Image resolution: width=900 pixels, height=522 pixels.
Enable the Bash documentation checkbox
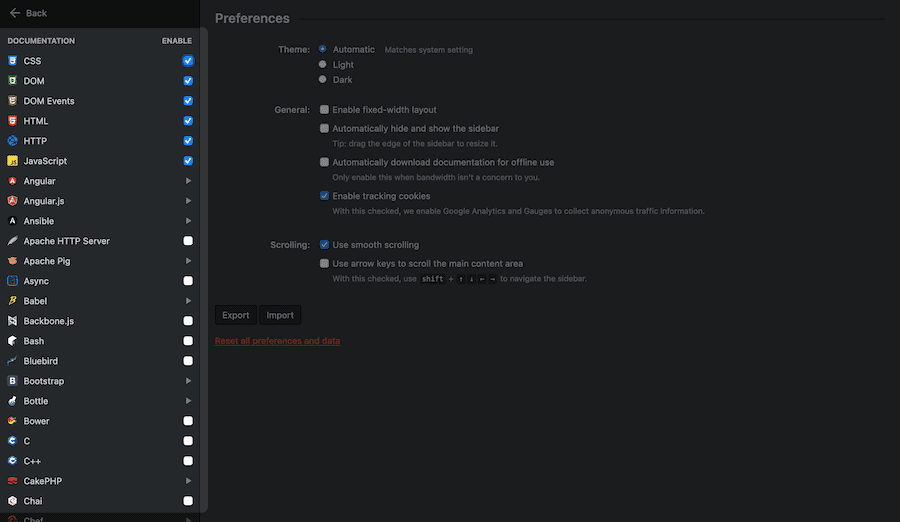pos(188,341)
